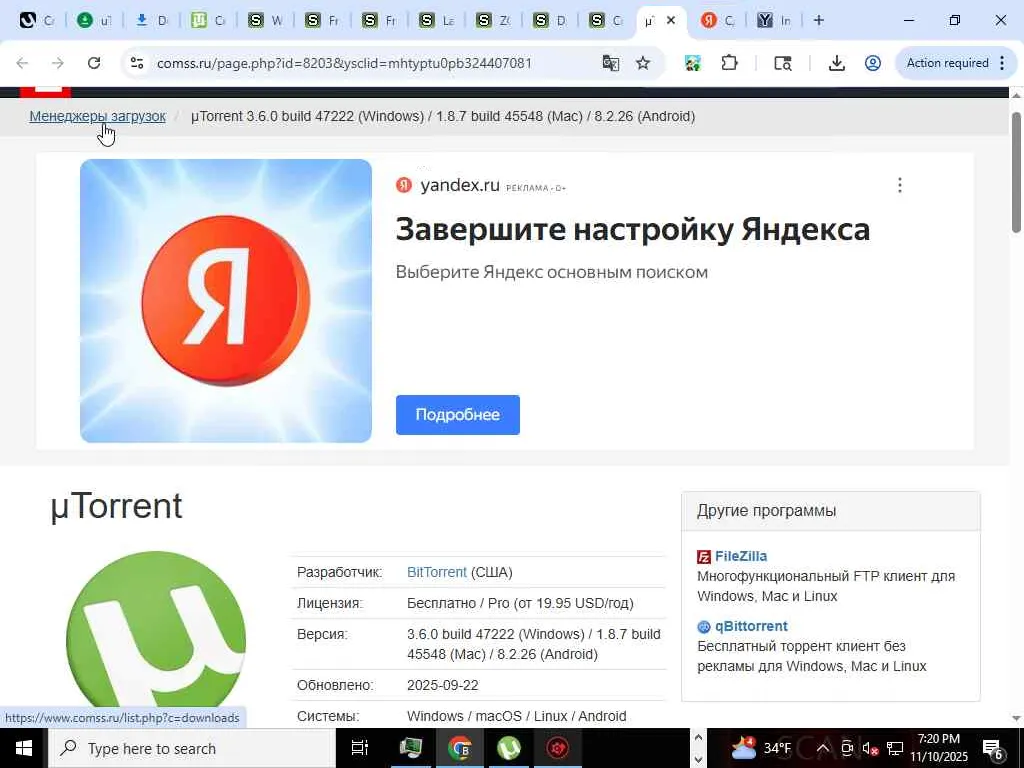
Task: Click the taskbar search box
Action: pos(192,748)
